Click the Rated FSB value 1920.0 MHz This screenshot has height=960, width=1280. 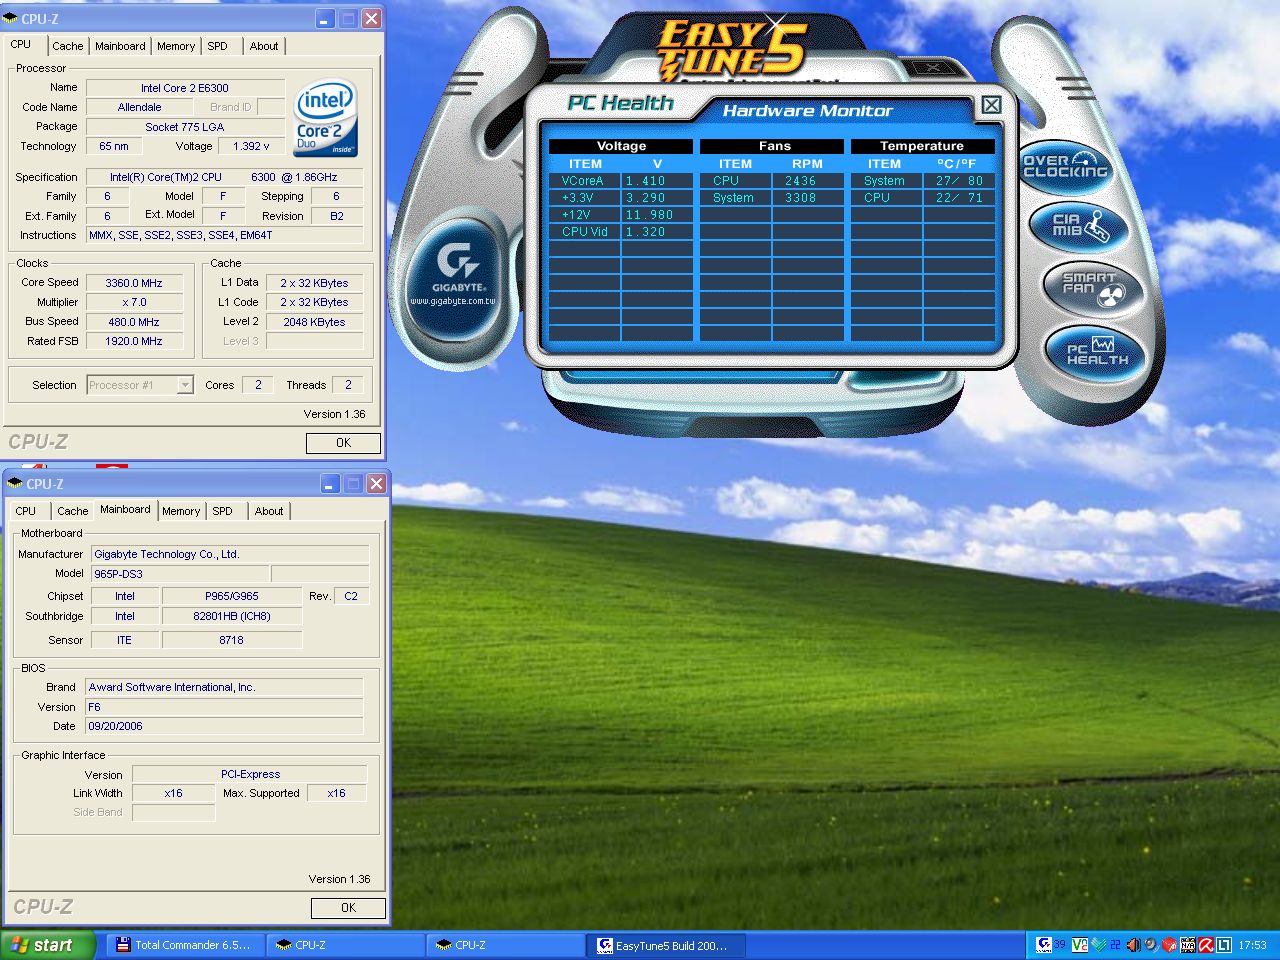click(x=134, y=341)
